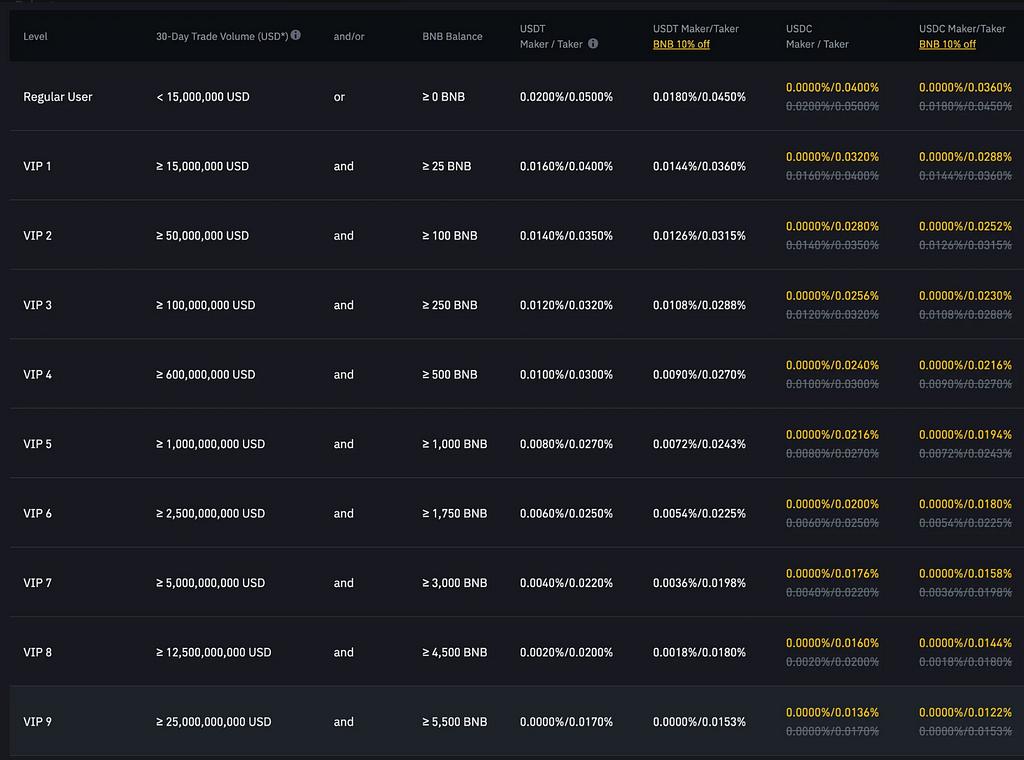Click yellow 0.0000%/0.0400% in Regular User row
The image size is (1024, 760).
click(x=832, y=87)
